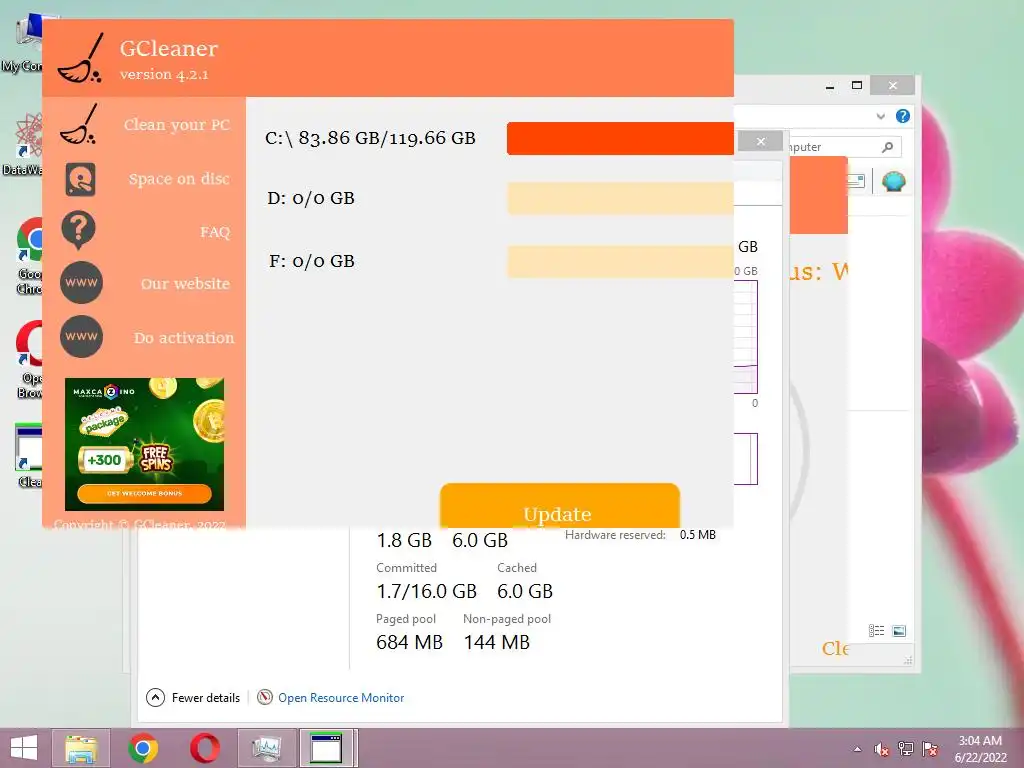Open Task Manager taskbar icon
Screen dimensions: 1024x768
pos(266,748)
